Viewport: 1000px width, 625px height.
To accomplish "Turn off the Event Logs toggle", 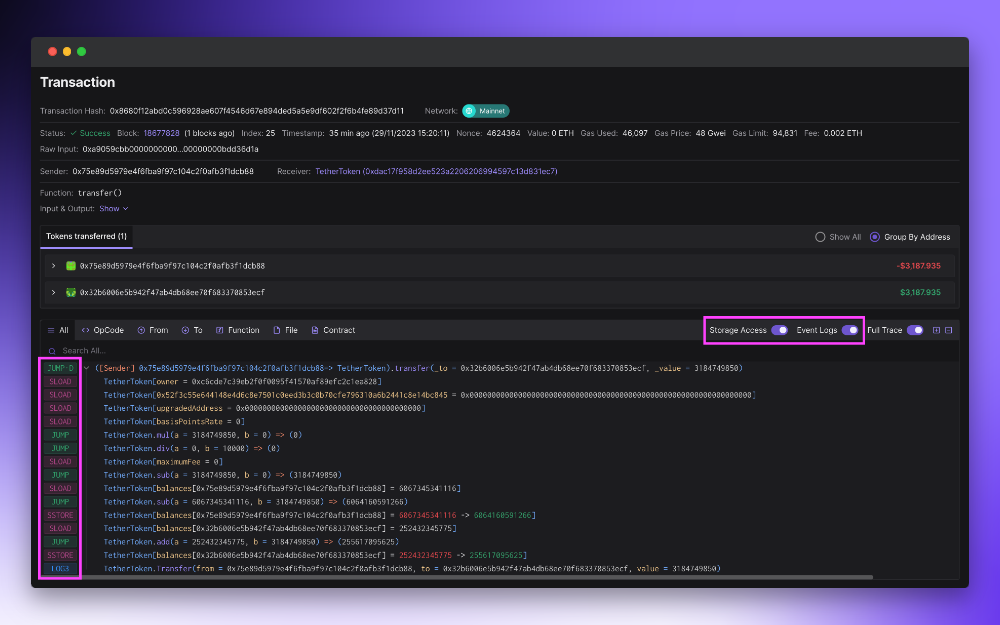I will coord(851,329).
